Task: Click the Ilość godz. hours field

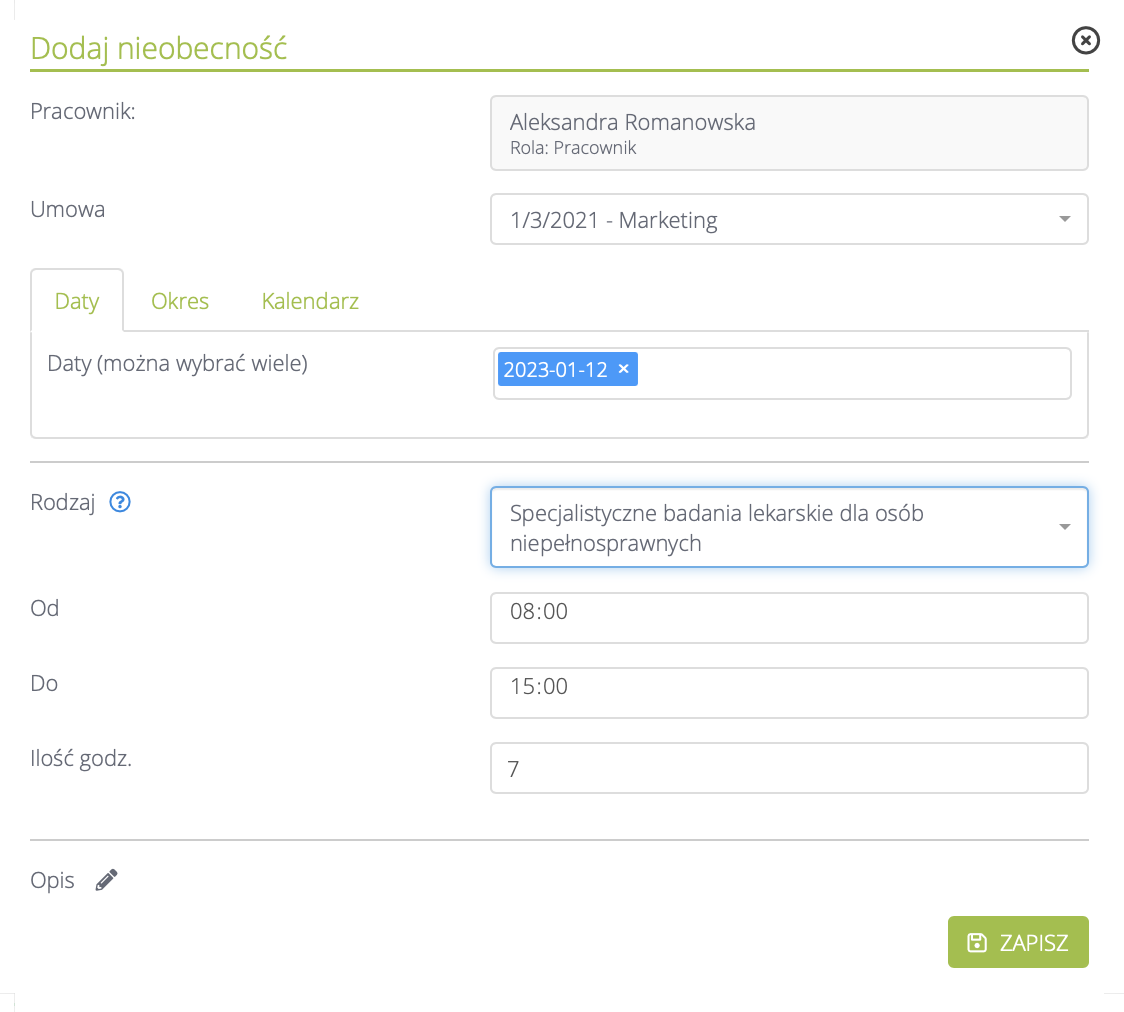Action: tap(788, 768)
